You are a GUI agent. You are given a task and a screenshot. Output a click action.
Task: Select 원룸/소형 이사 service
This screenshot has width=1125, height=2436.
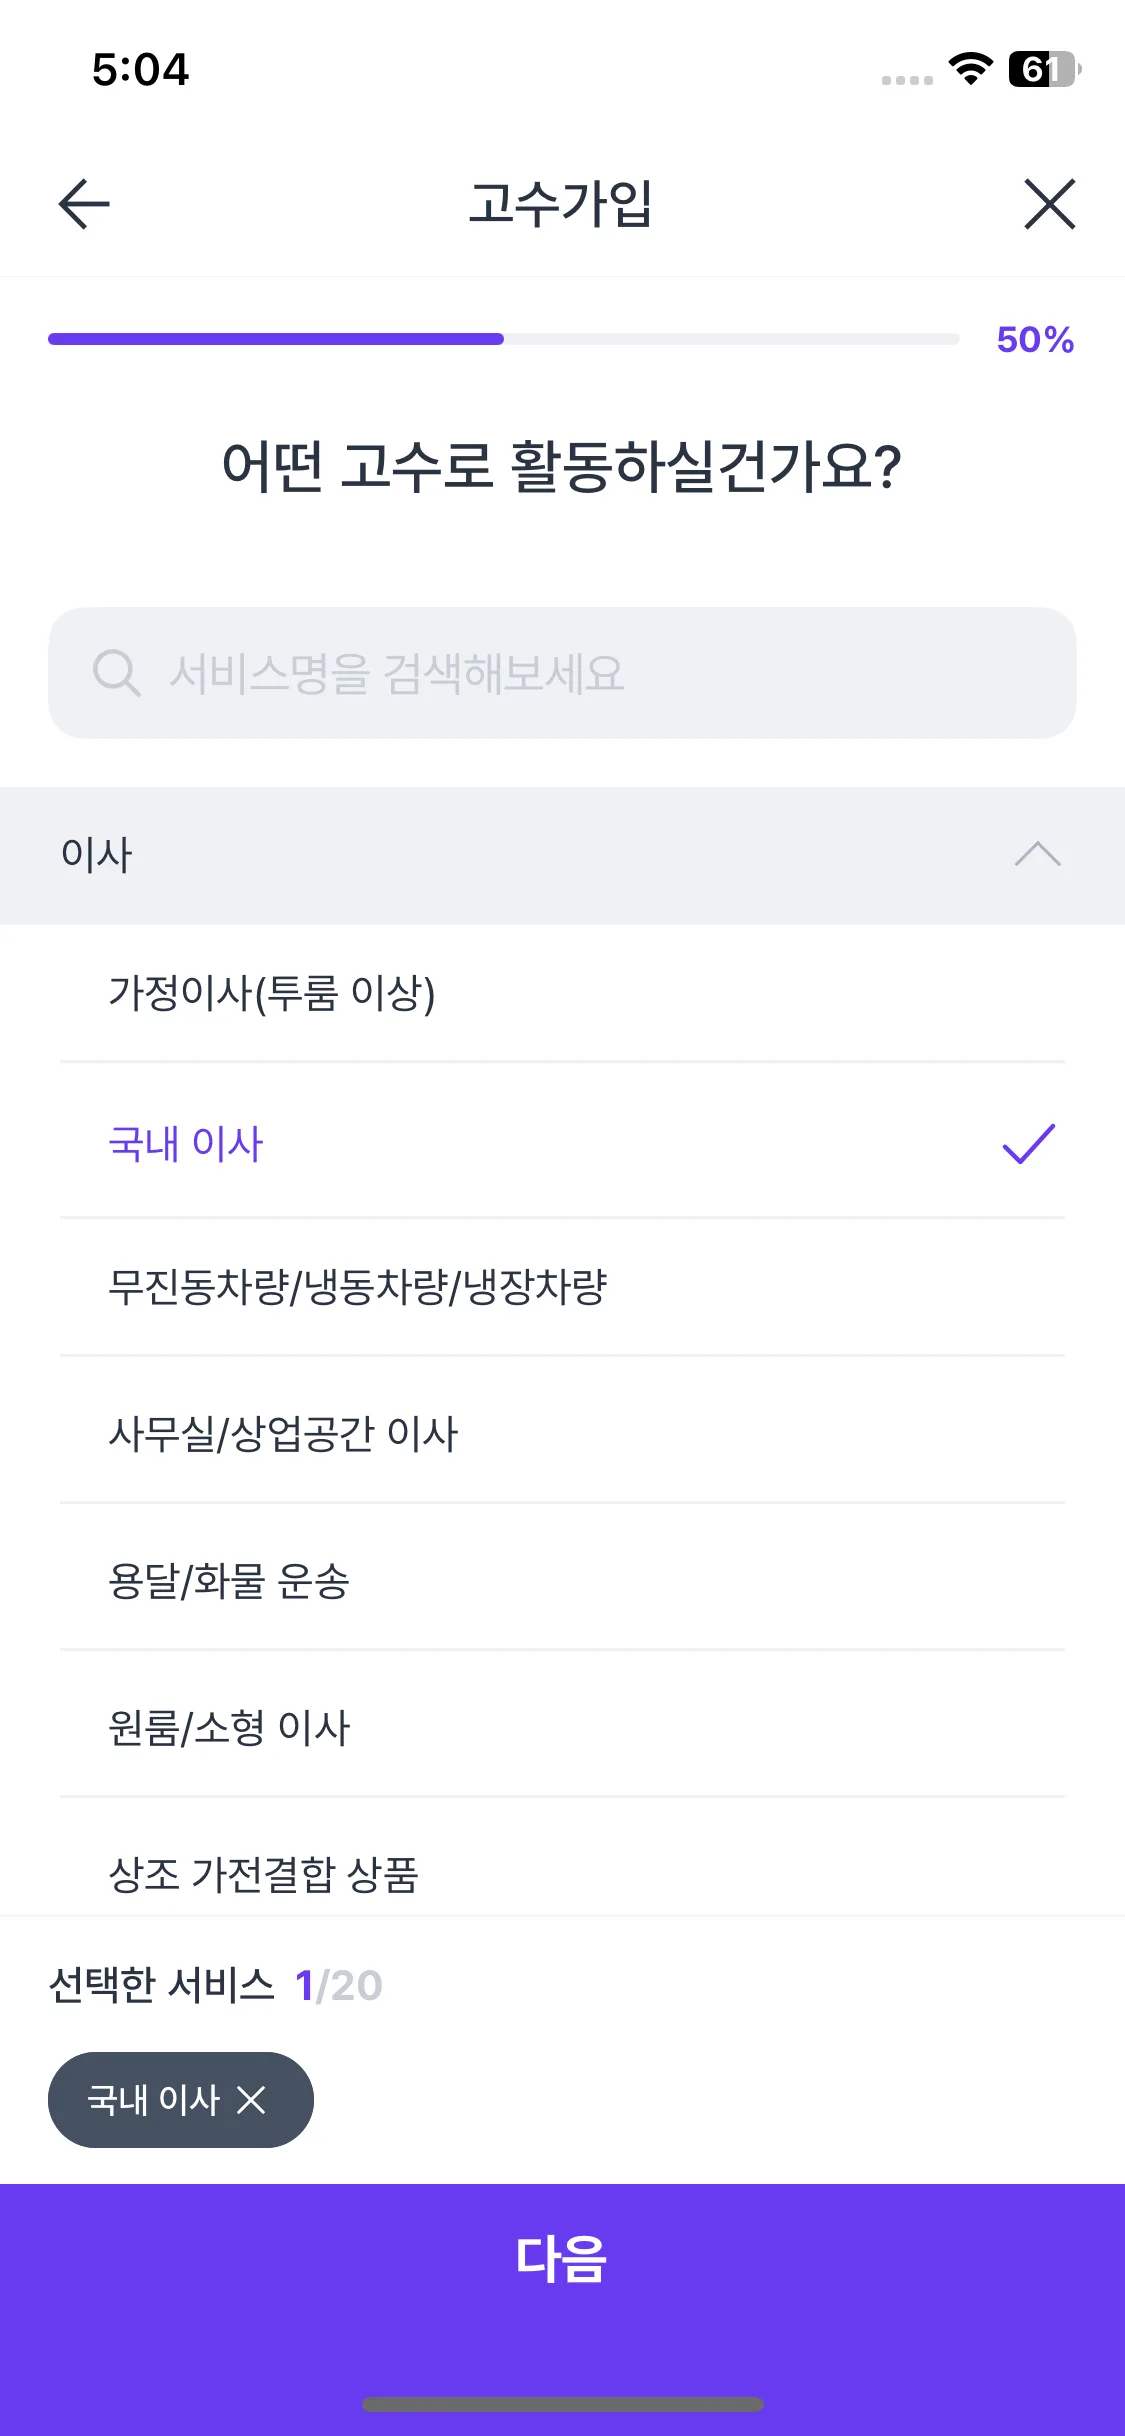pos(229,1728)
